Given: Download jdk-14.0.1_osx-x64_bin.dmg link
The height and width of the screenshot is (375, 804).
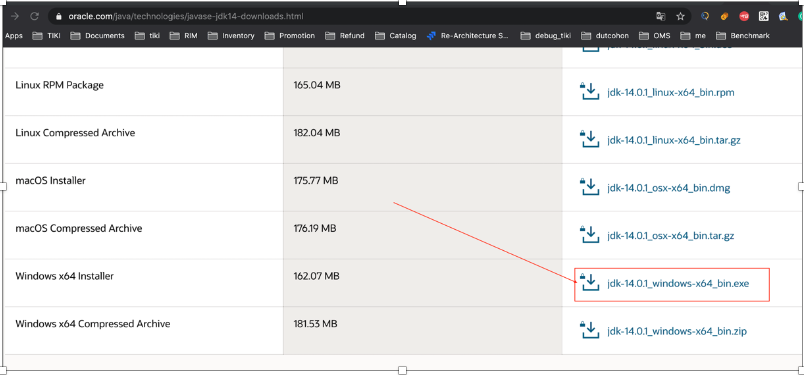Looking at the screenshot, I should pyautogui.click(x=669, y=188).
